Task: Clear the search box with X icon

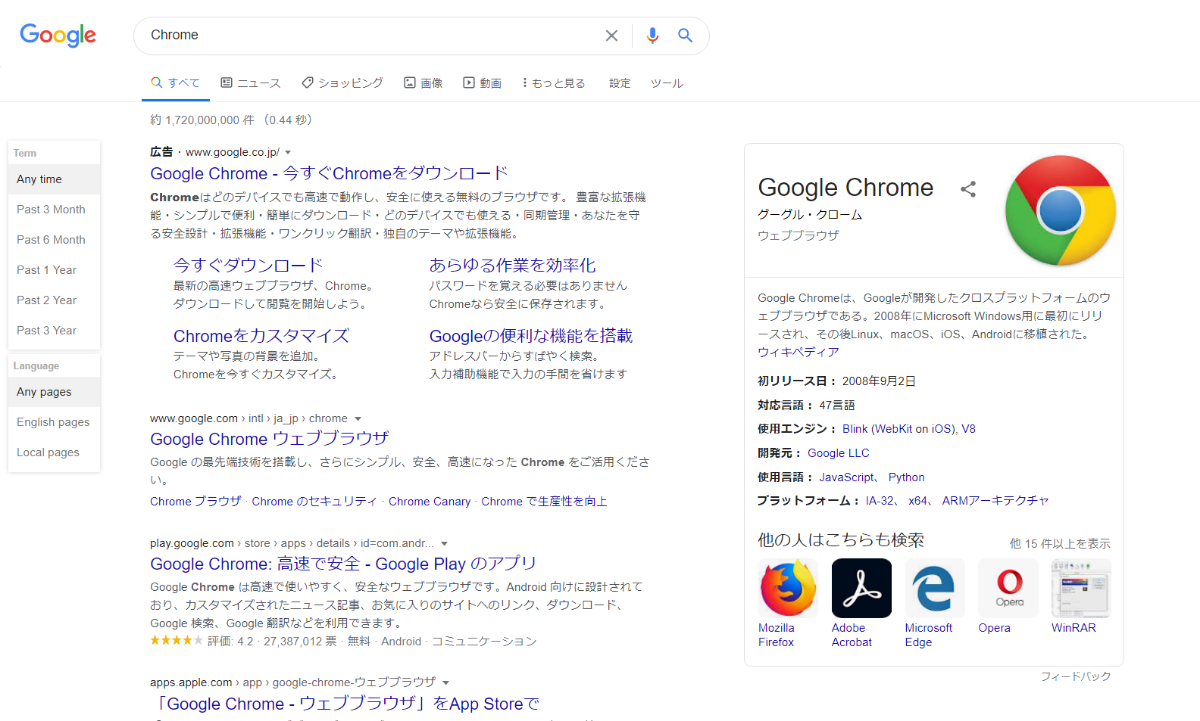Action: tap(612, 36)
